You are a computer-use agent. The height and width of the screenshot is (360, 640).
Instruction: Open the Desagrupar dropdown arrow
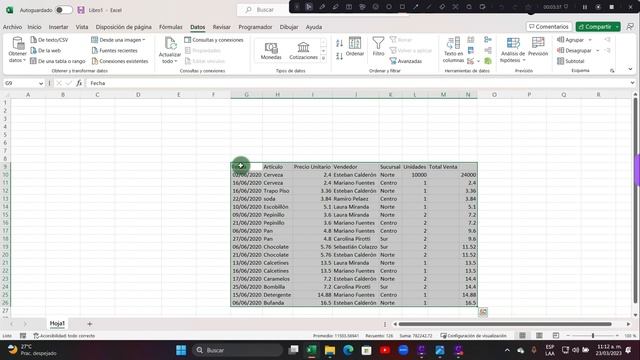[598, 51]
